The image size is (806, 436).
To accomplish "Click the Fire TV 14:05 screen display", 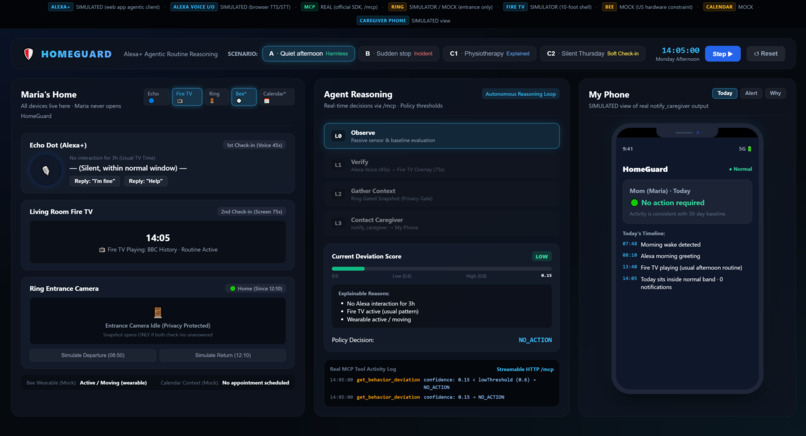I will pos(158,242).
